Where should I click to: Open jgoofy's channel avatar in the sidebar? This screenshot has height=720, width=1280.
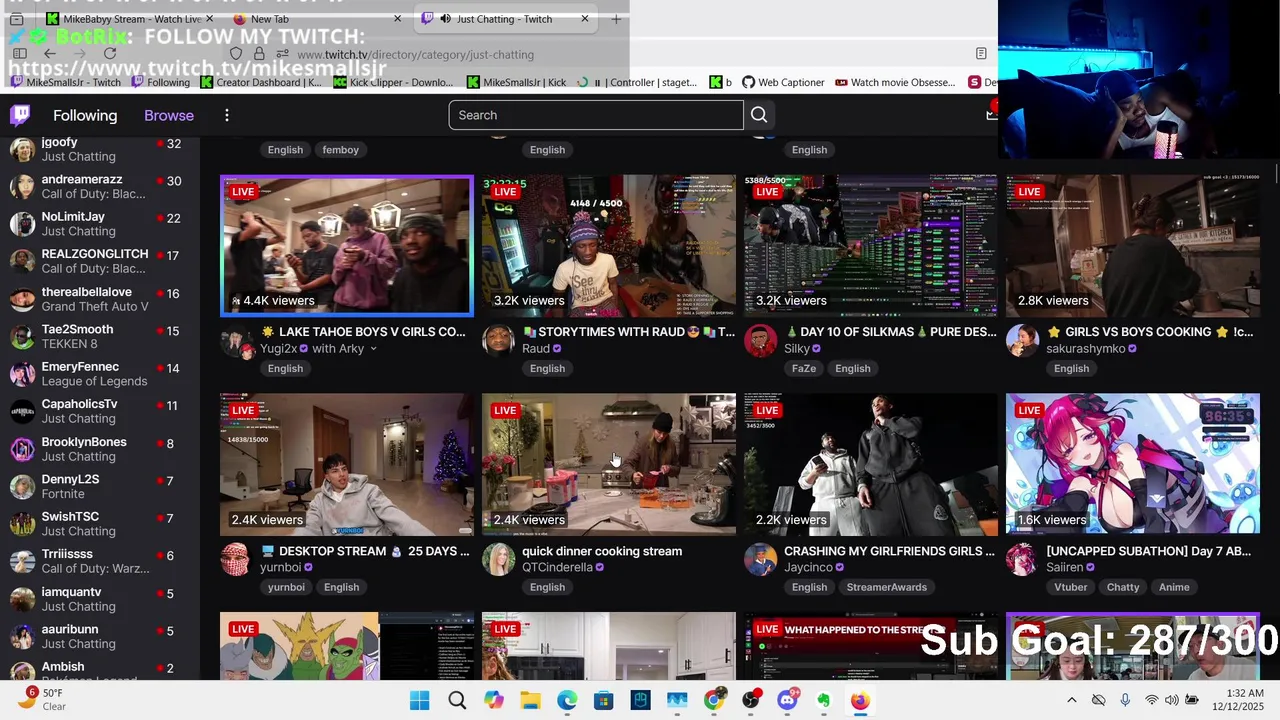coord(22,149)
